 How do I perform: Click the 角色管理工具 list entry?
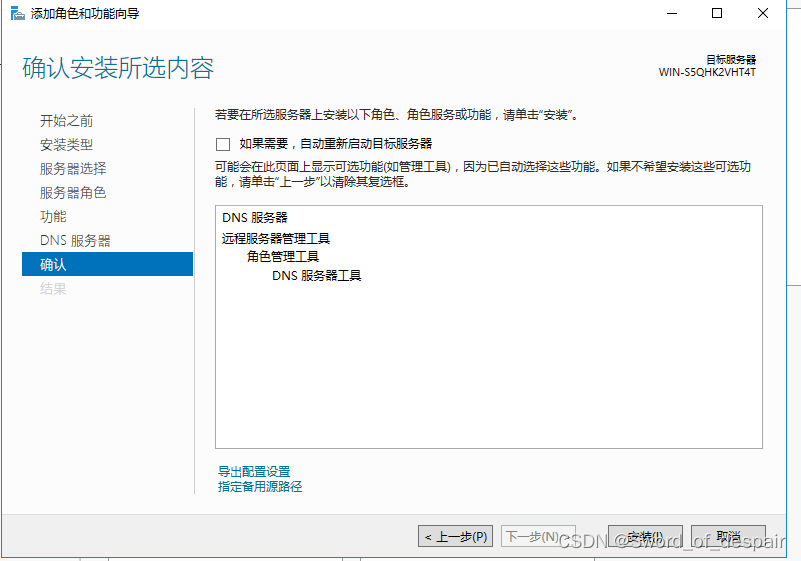[283, 257]
